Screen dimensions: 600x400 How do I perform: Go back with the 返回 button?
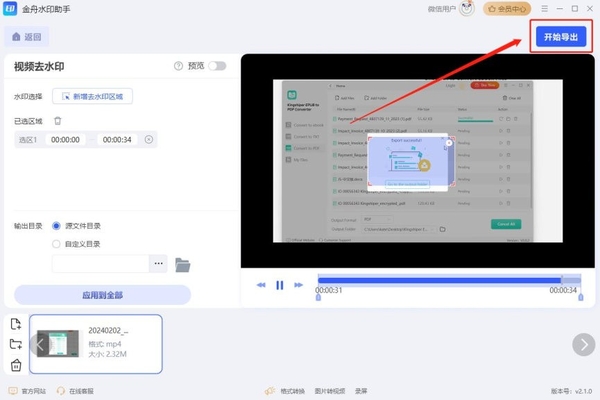[x=26, y=37]
